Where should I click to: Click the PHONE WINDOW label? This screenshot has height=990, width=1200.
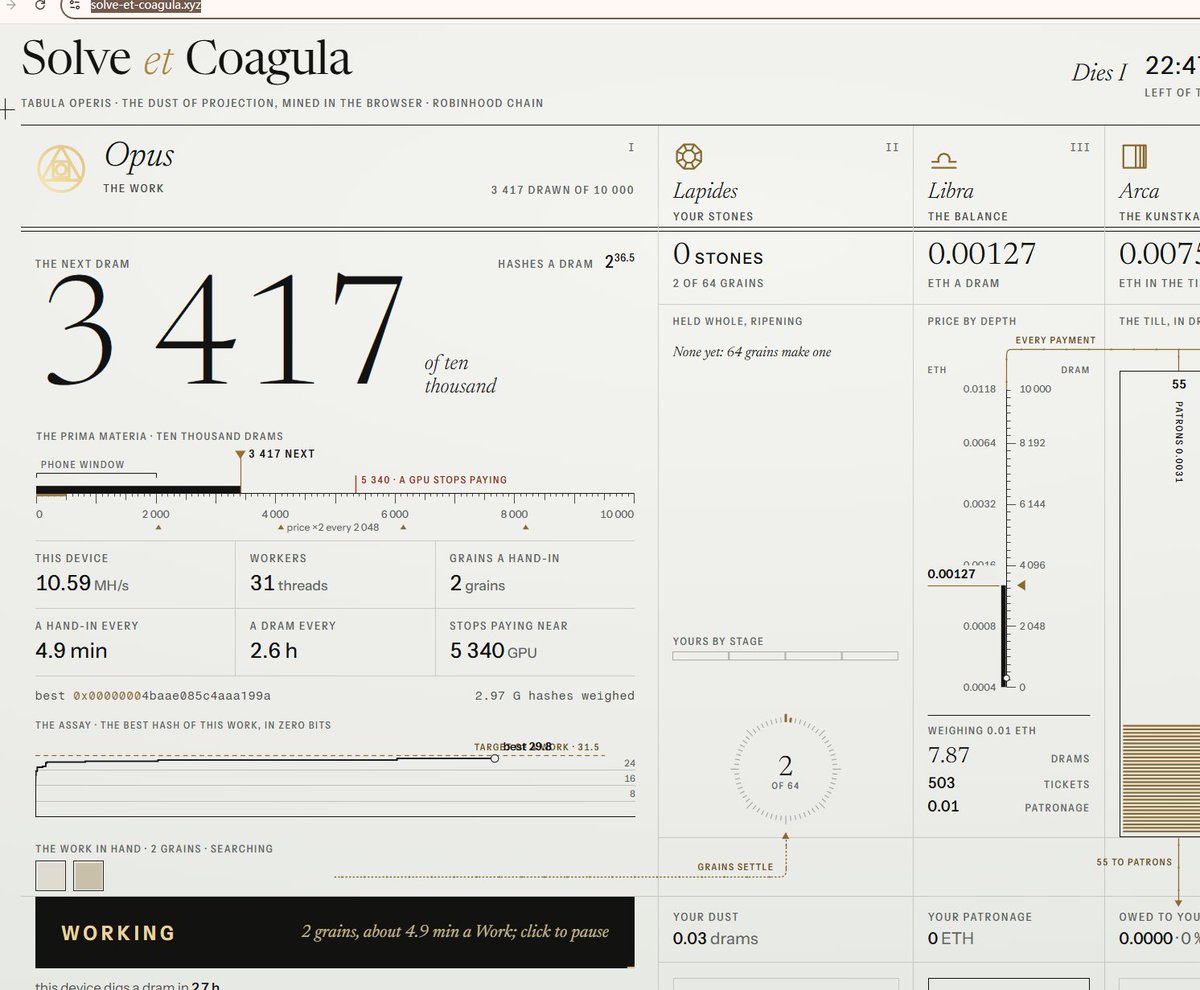click(83, 465)
